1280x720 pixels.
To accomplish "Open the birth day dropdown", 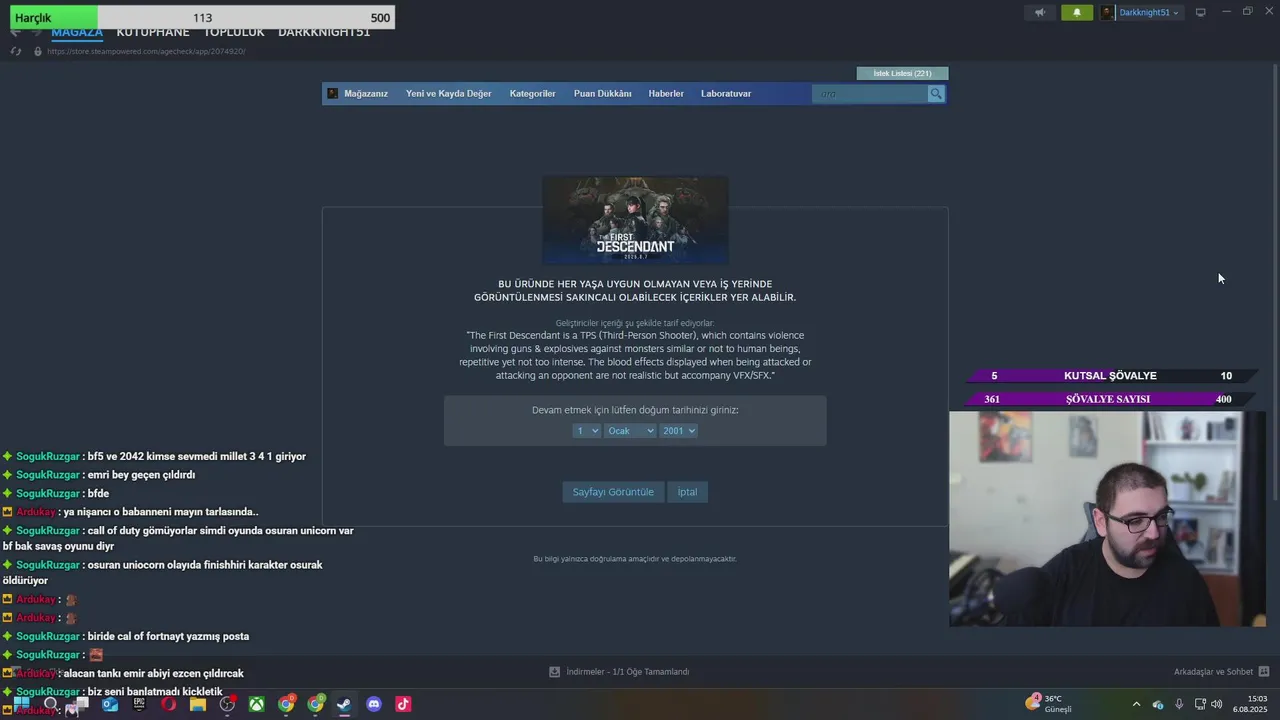I will [x=587, y=431].
